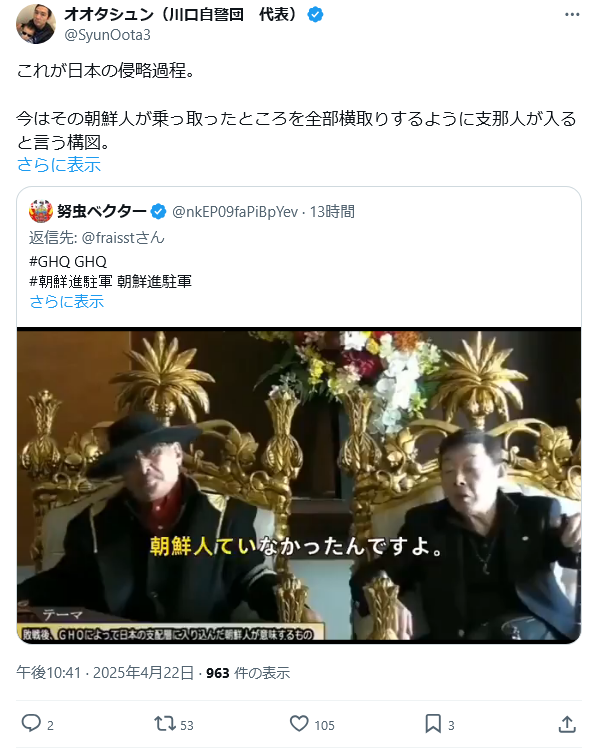Image resolution: width=598 pixels, height=748 pixels.
Task: Bookmark the tweet using the bookmark icon
Action: 433,724
